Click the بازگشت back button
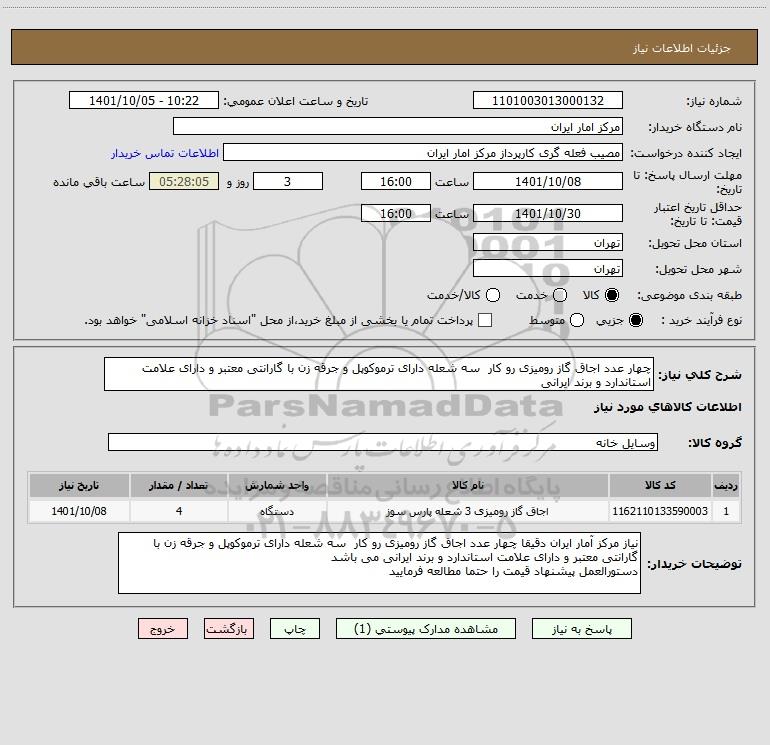The image size is (770, 745). pyautogui.click(x=229, y=629)
